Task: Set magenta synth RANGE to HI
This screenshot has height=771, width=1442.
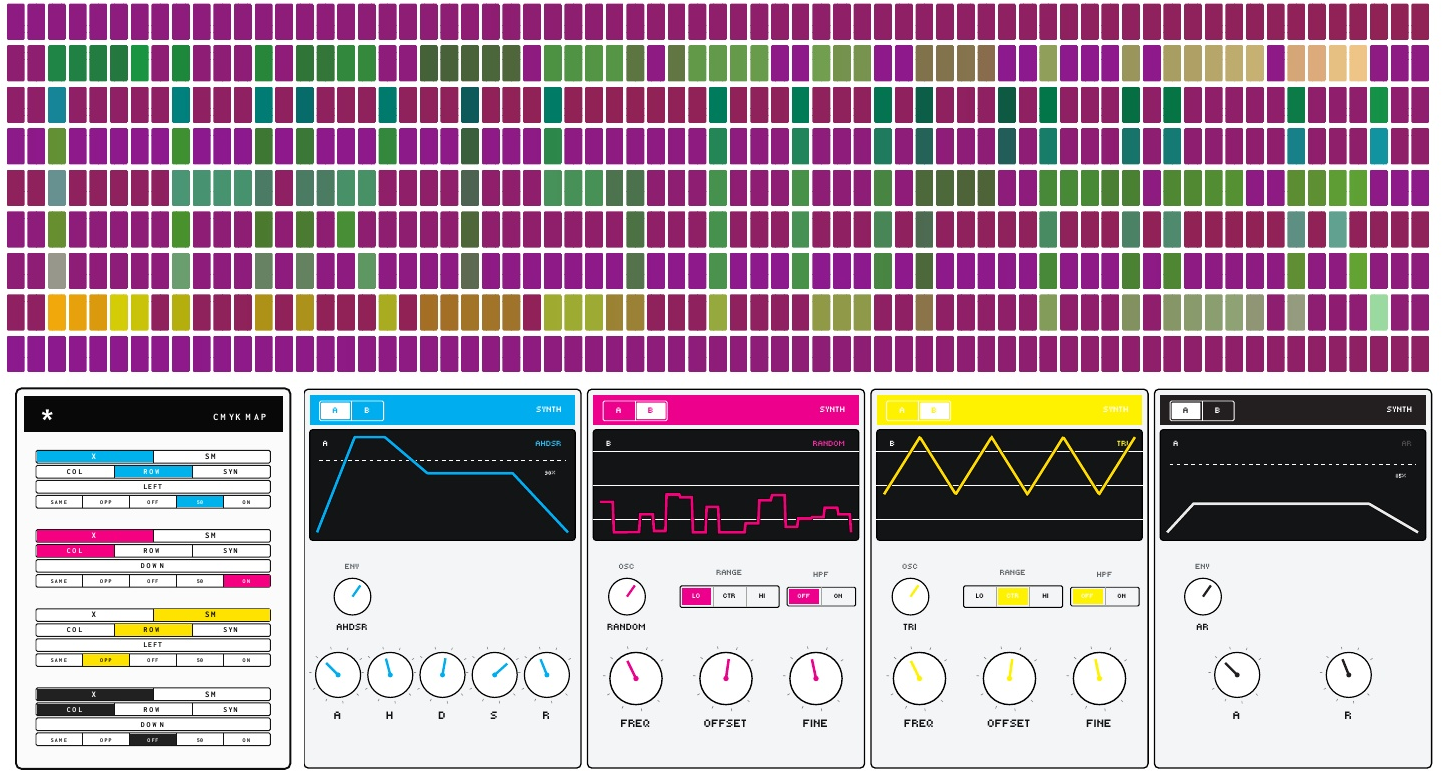Action: (x=762, y=596)
